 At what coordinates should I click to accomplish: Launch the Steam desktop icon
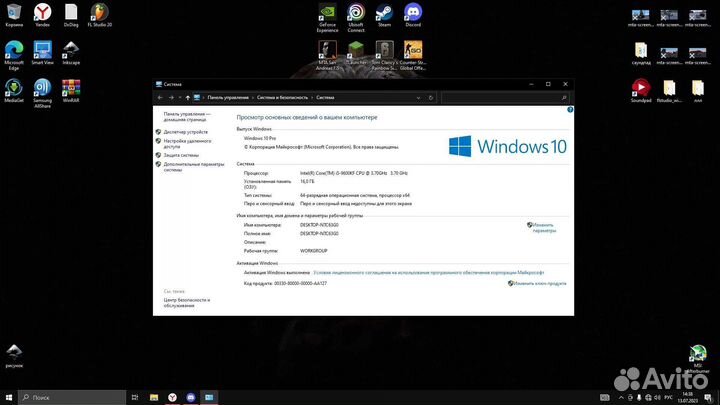click(x=384, y=14)
